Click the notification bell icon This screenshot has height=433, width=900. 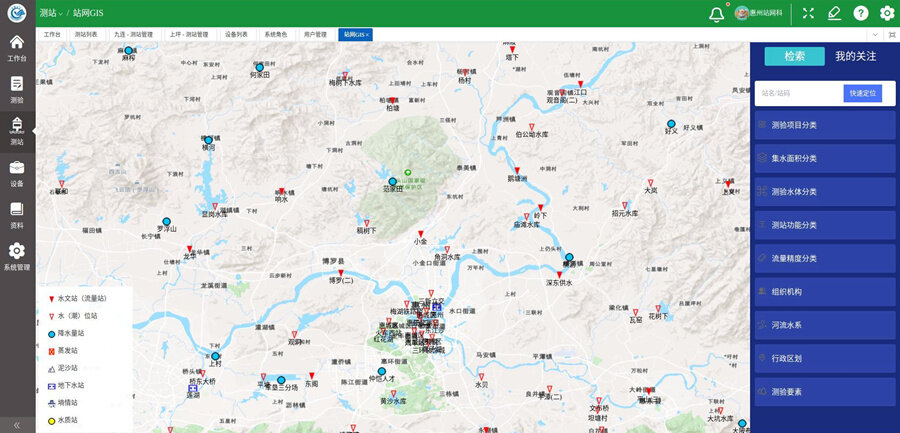(716, 13)
